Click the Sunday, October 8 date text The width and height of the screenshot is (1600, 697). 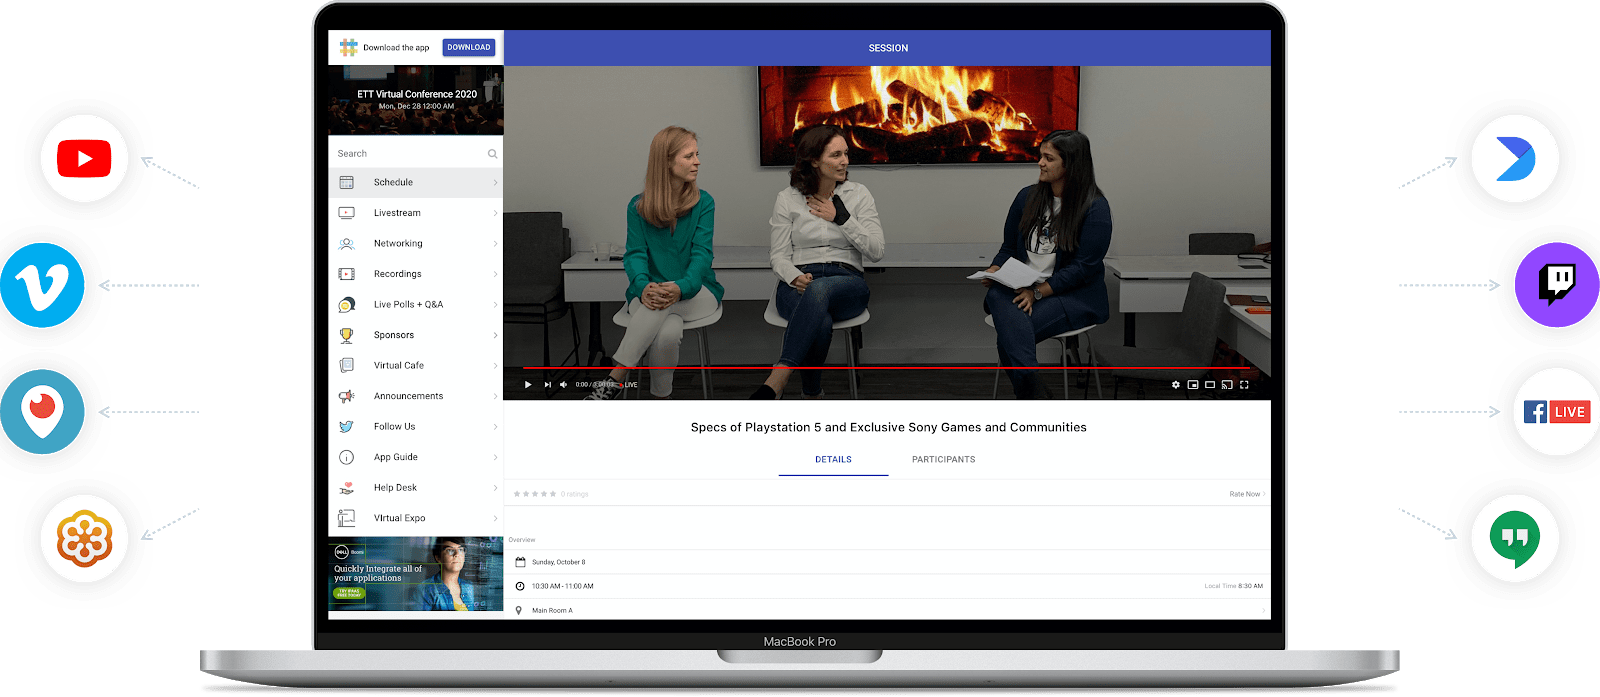(x=559, y=562)
